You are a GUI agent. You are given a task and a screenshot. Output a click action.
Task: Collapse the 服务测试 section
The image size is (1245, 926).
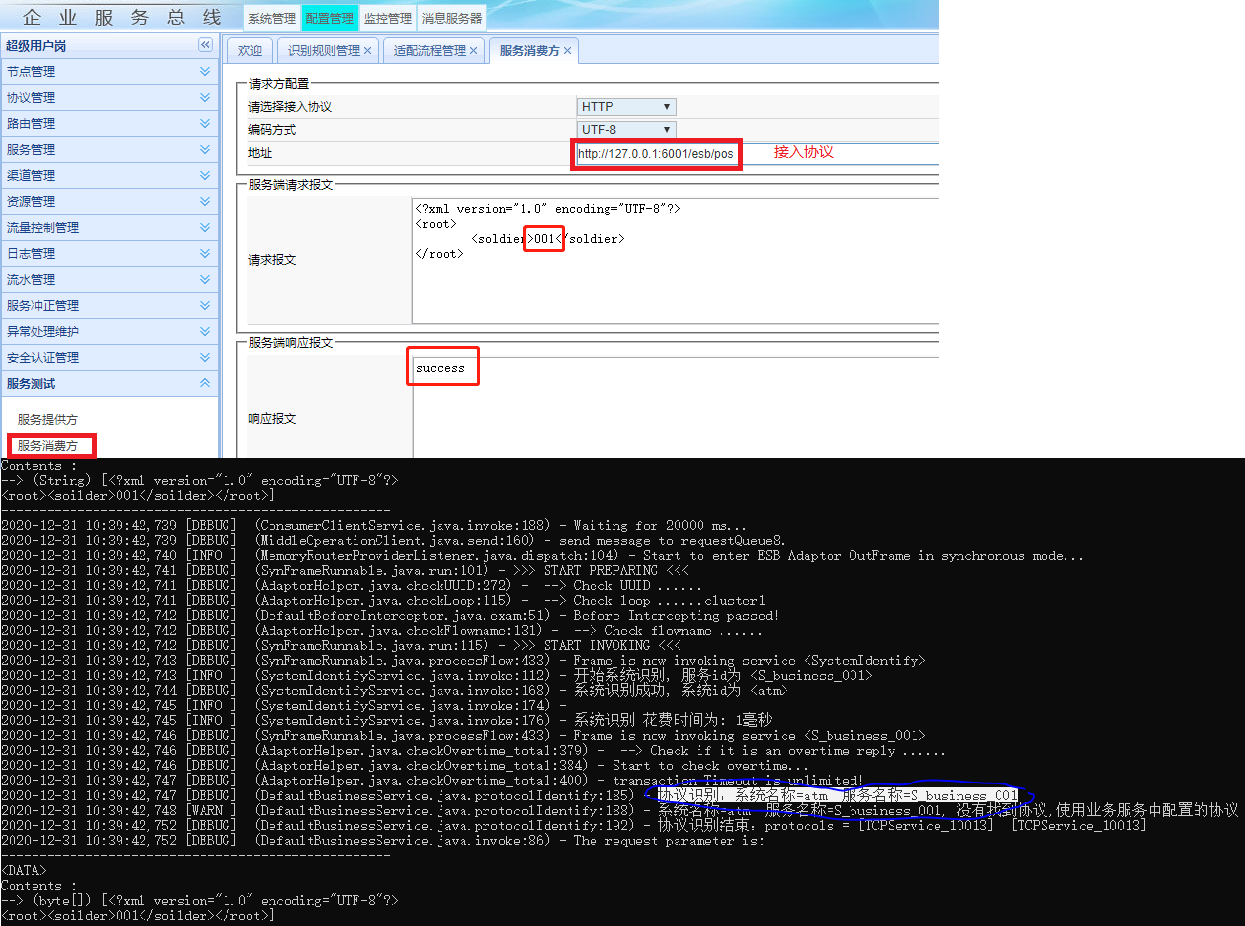pyautogui.click(x=205, y=384)
